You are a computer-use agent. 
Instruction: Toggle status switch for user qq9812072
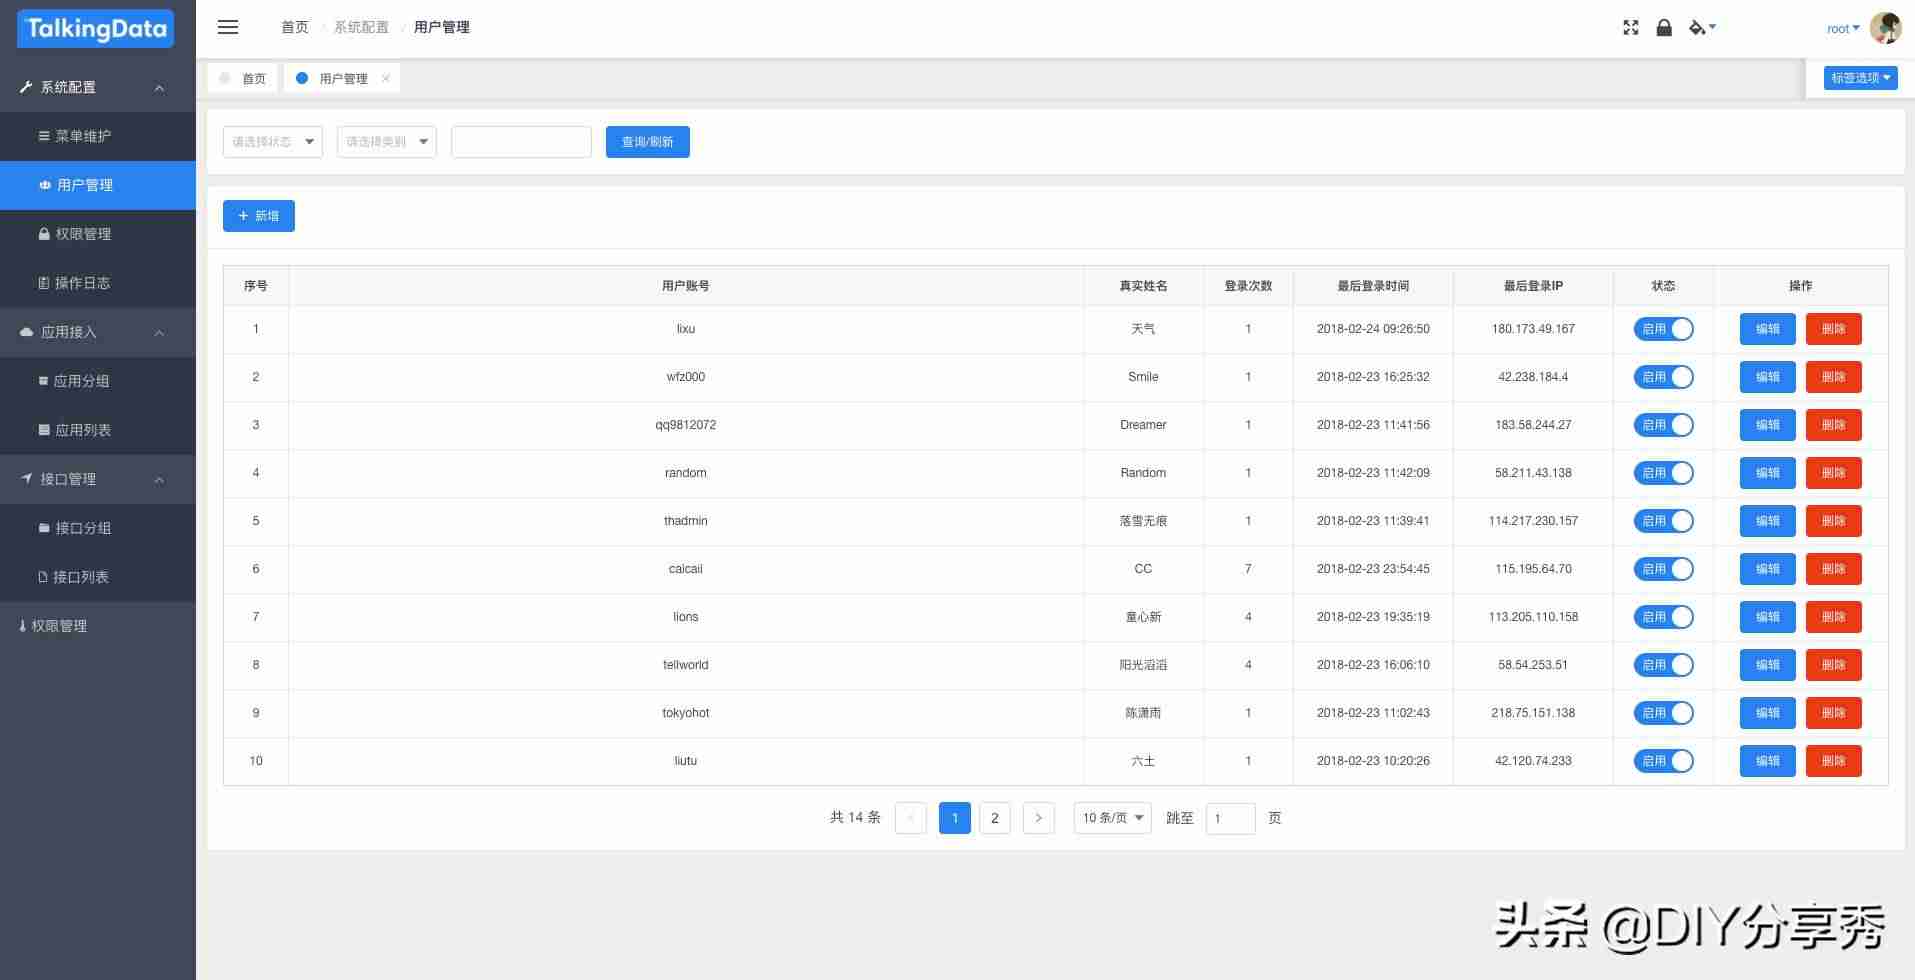[x=1664, y=425]
